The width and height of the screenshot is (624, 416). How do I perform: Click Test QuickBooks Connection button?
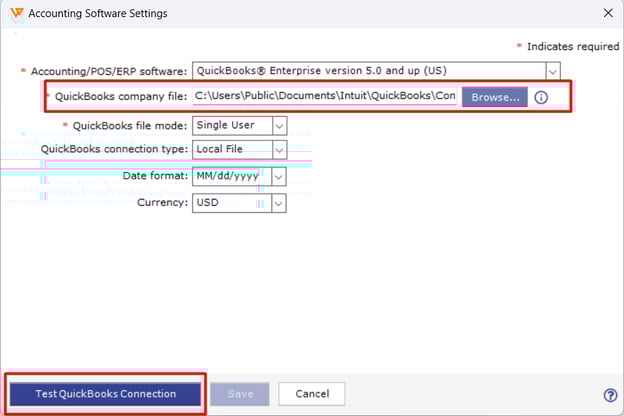105,394
